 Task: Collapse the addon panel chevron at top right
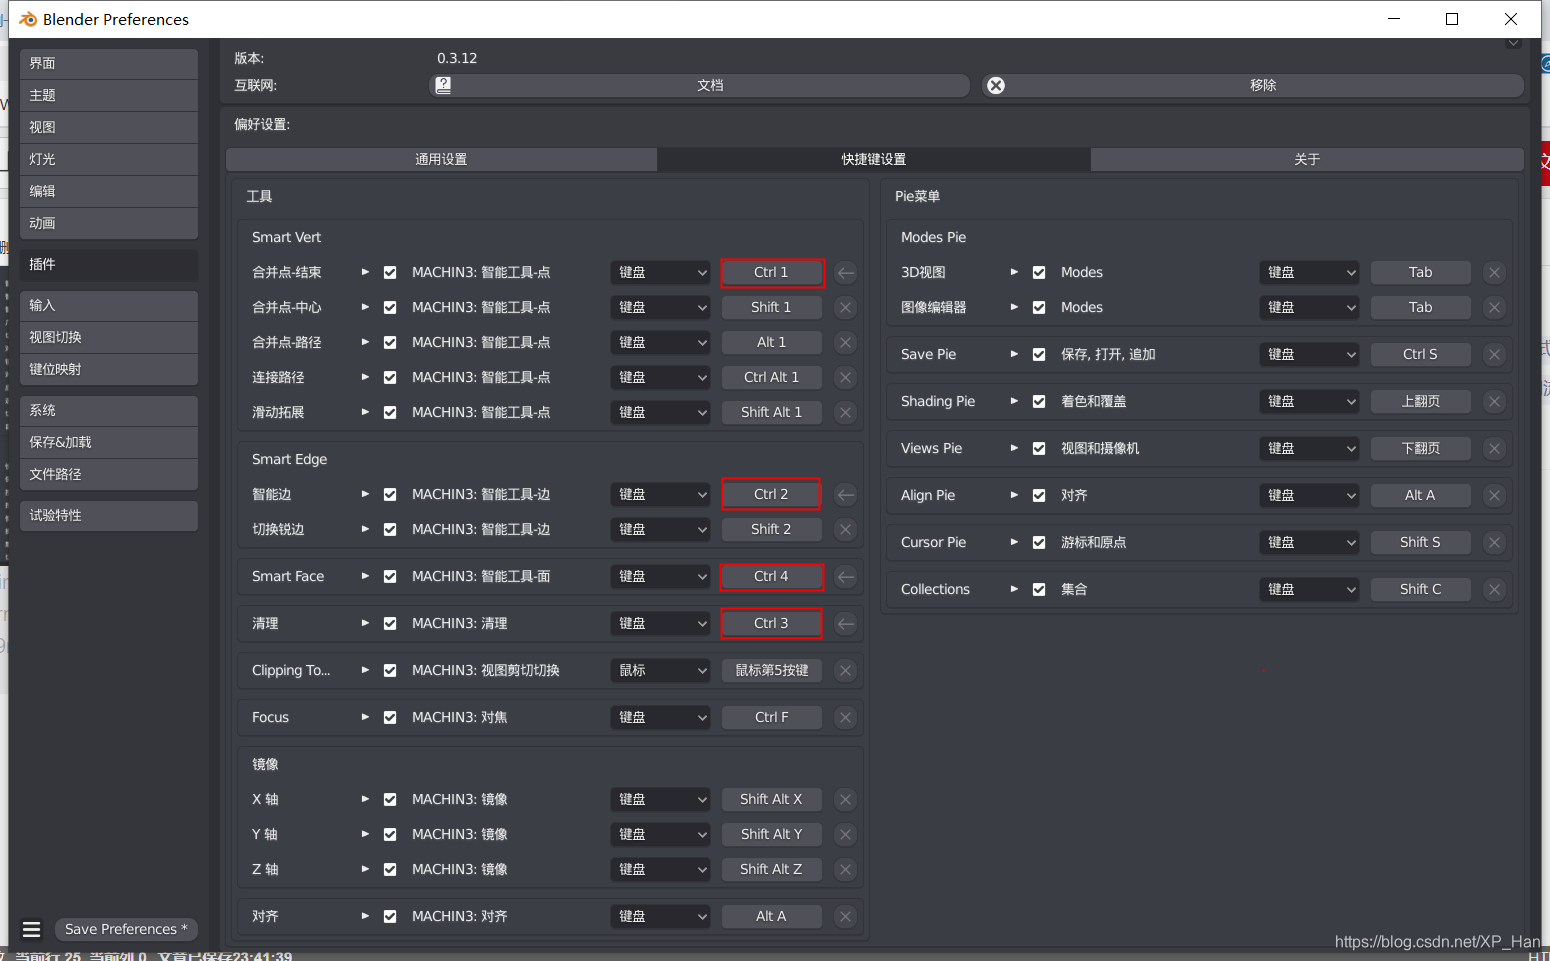click(x=1513, y=43)
